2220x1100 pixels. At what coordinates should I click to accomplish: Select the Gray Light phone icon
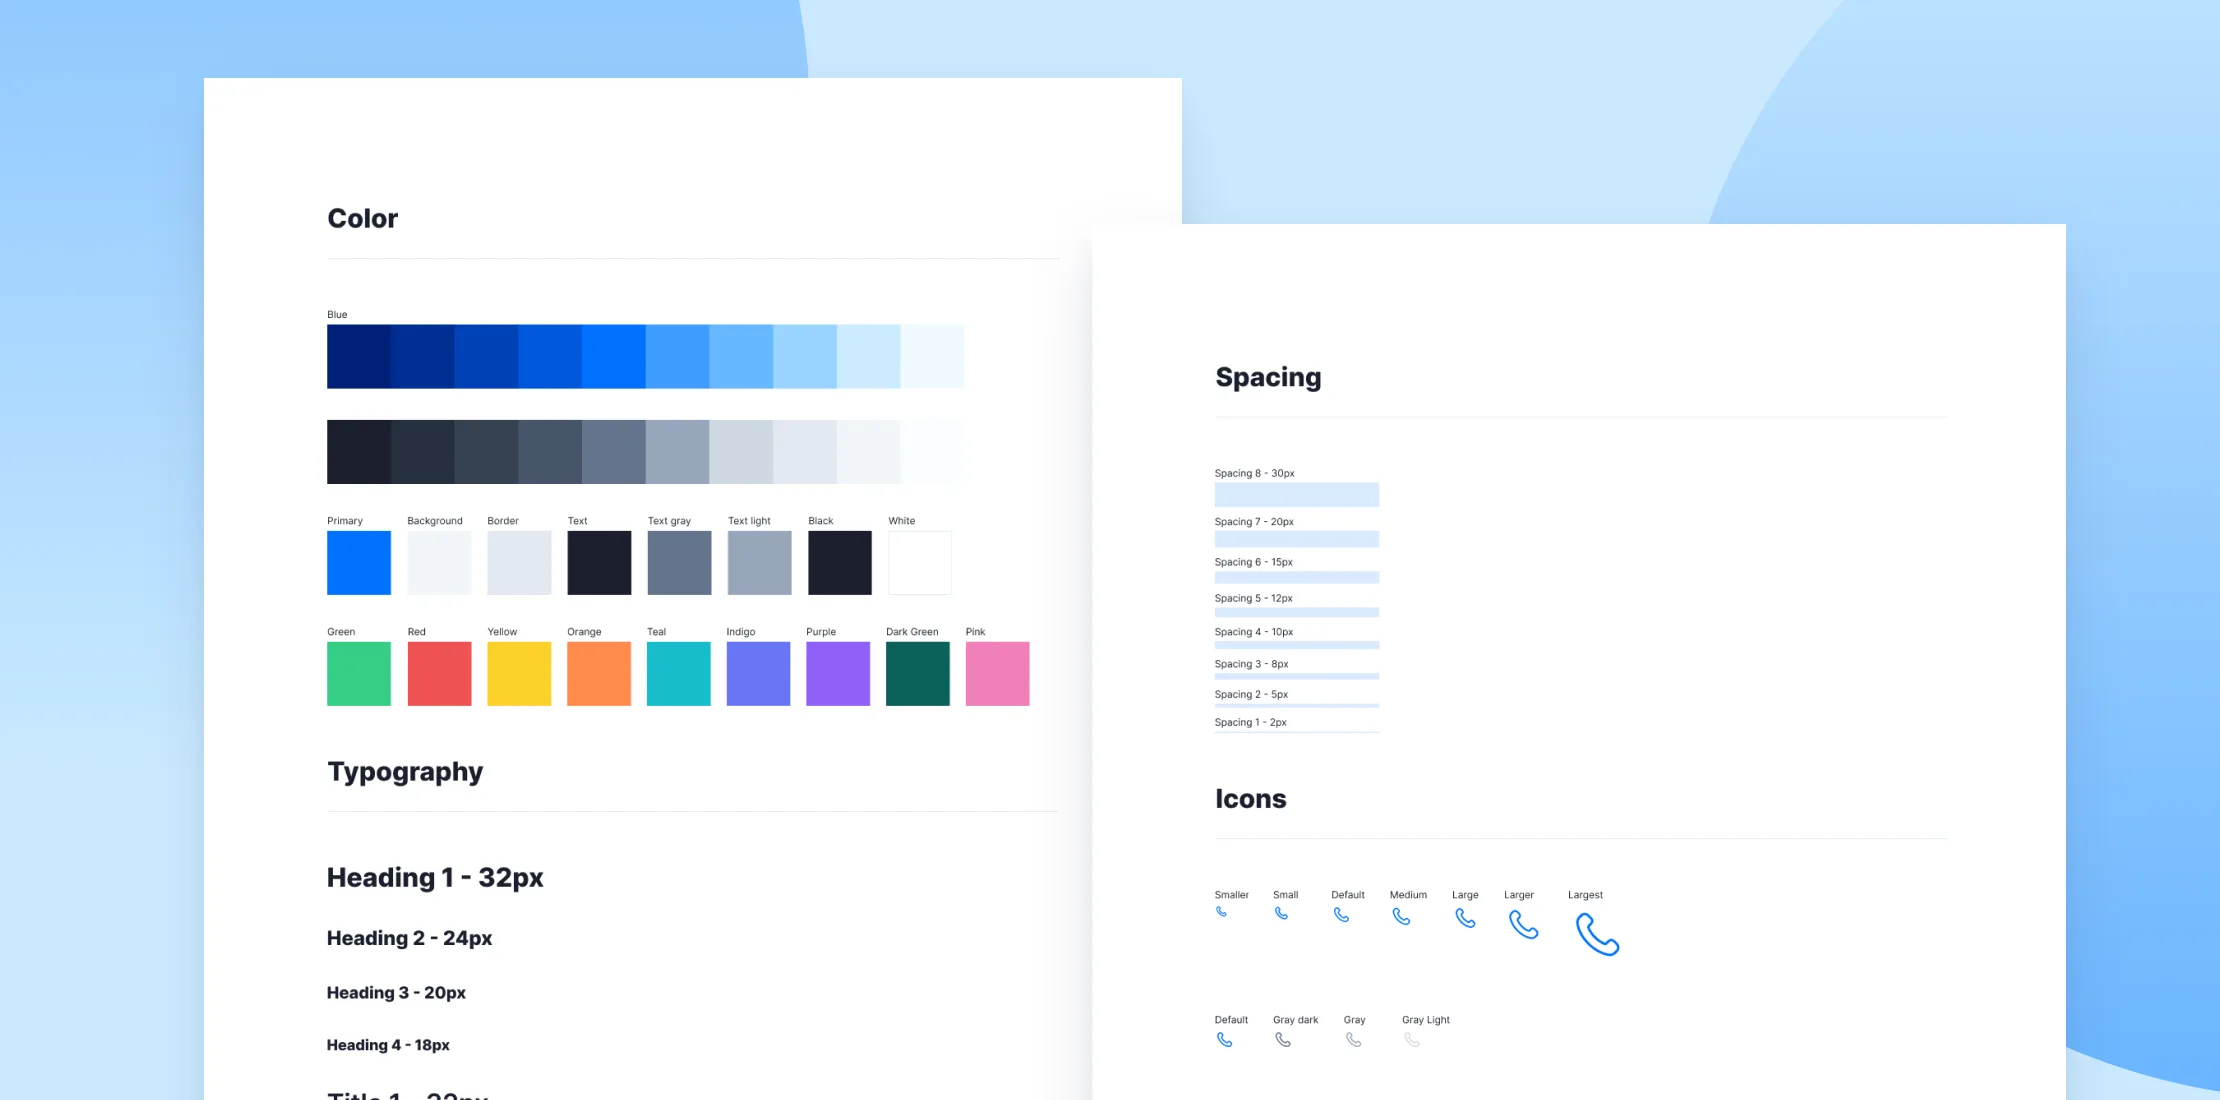pos(1411,1040)
